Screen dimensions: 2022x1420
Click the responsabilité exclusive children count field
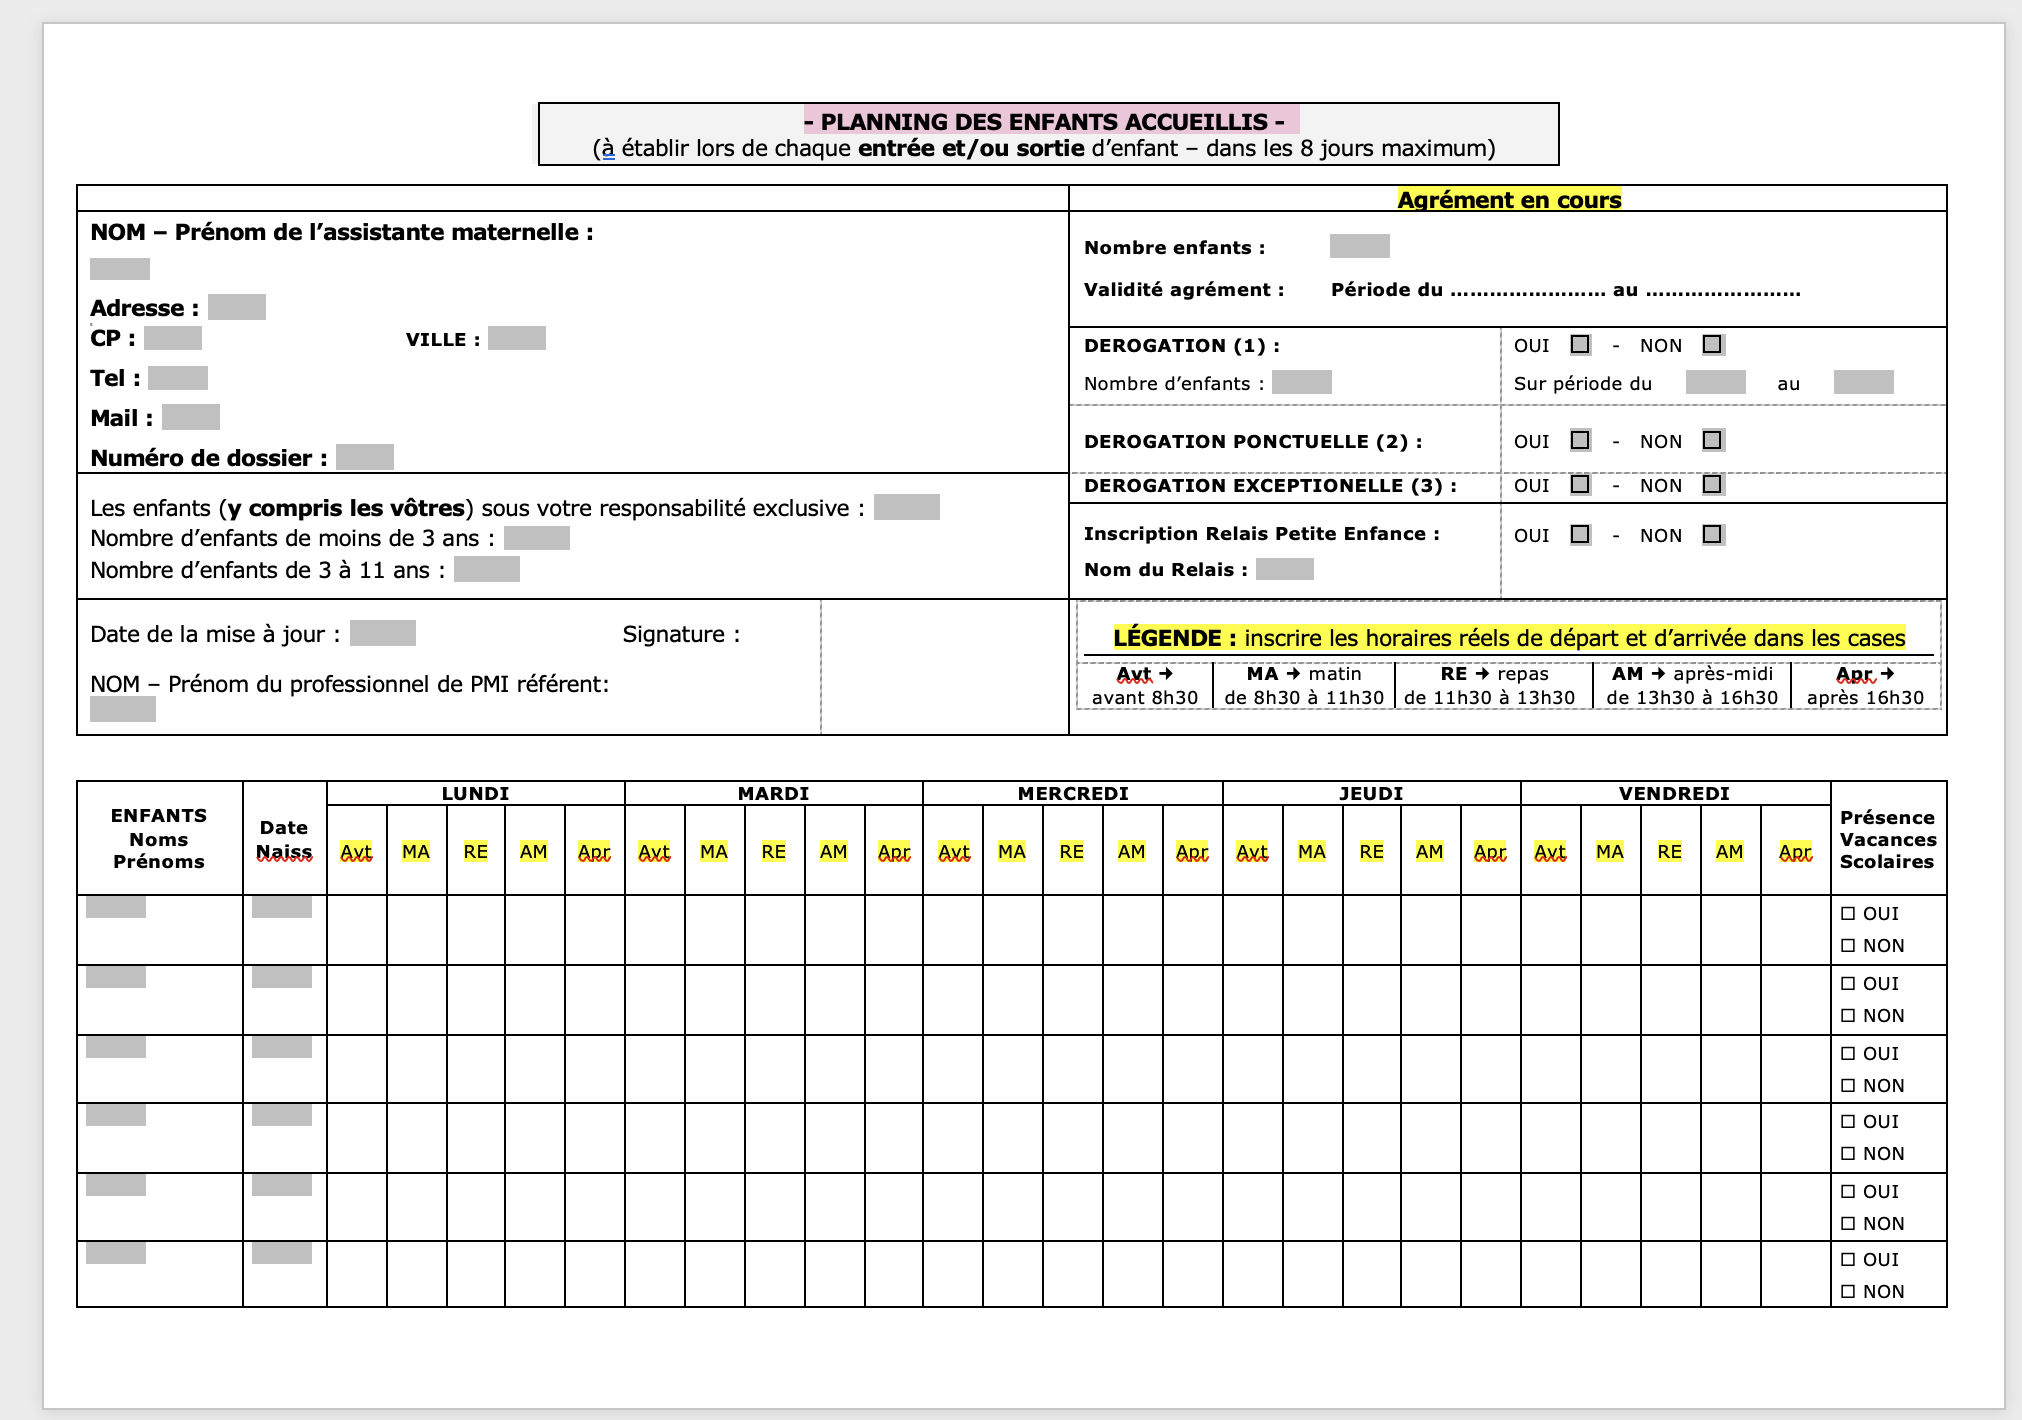(x=907, y=507)
